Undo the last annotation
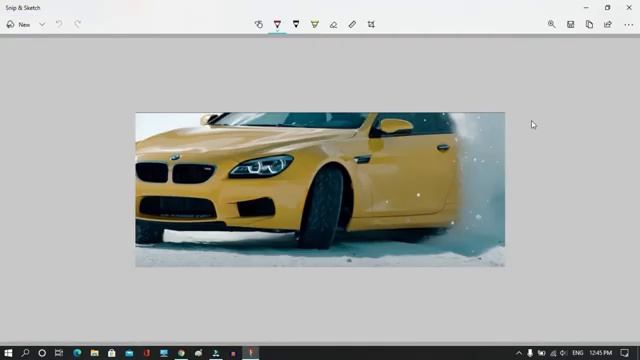Viewport: 640px width, 360px height. 59,24
